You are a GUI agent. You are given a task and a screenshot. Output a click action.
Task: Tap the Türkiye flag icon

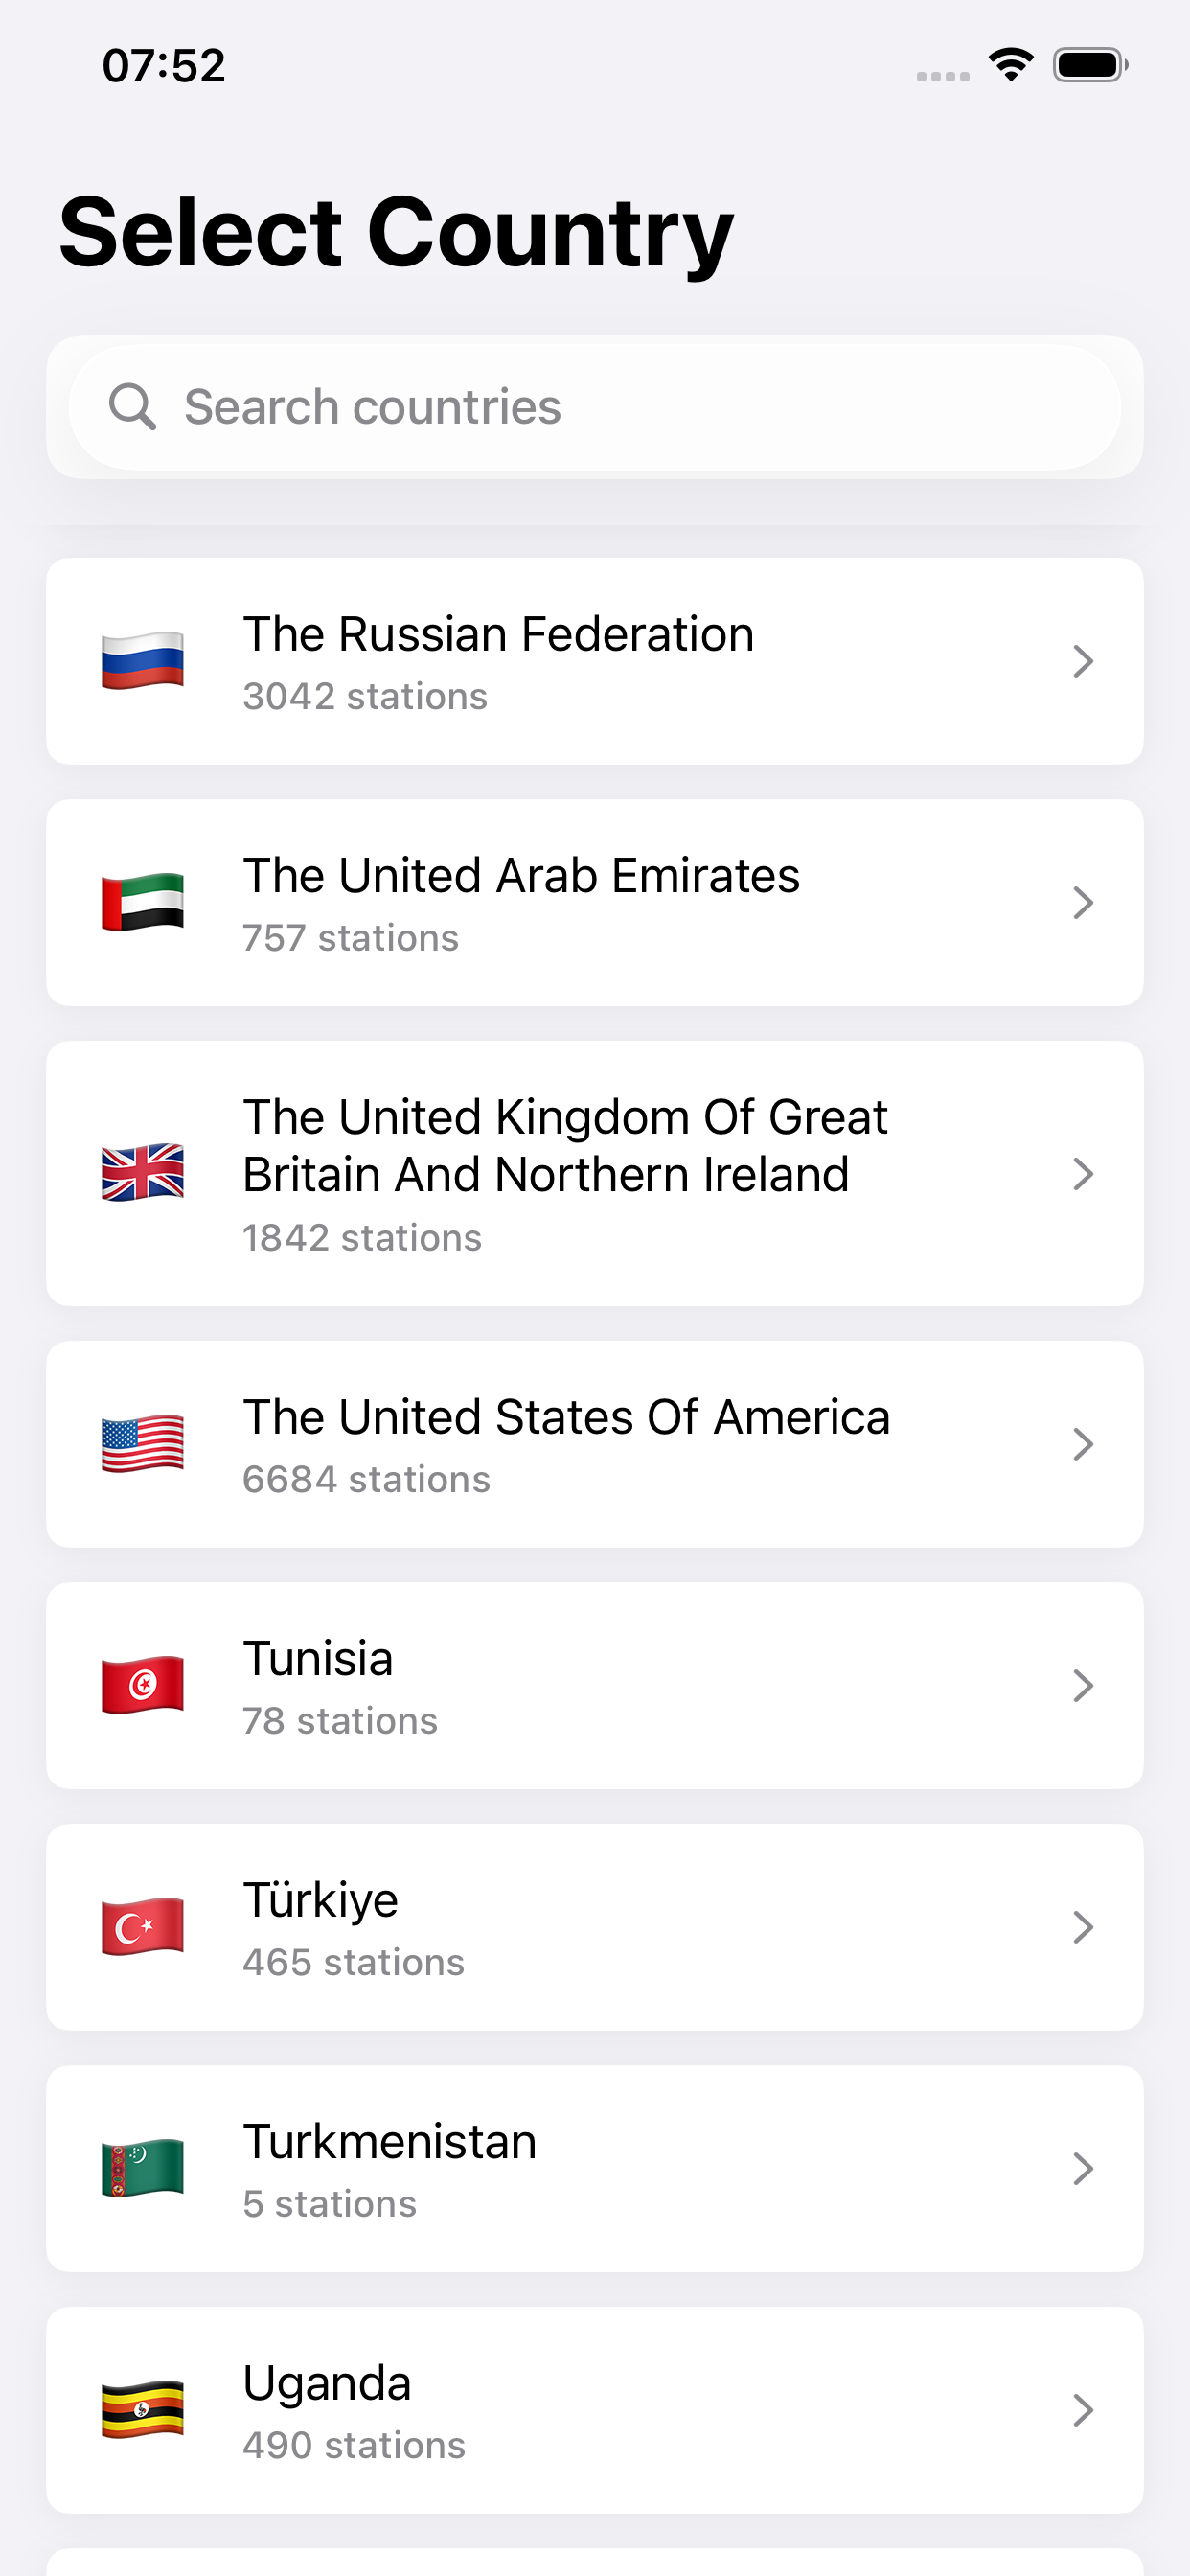[143, 1926]
